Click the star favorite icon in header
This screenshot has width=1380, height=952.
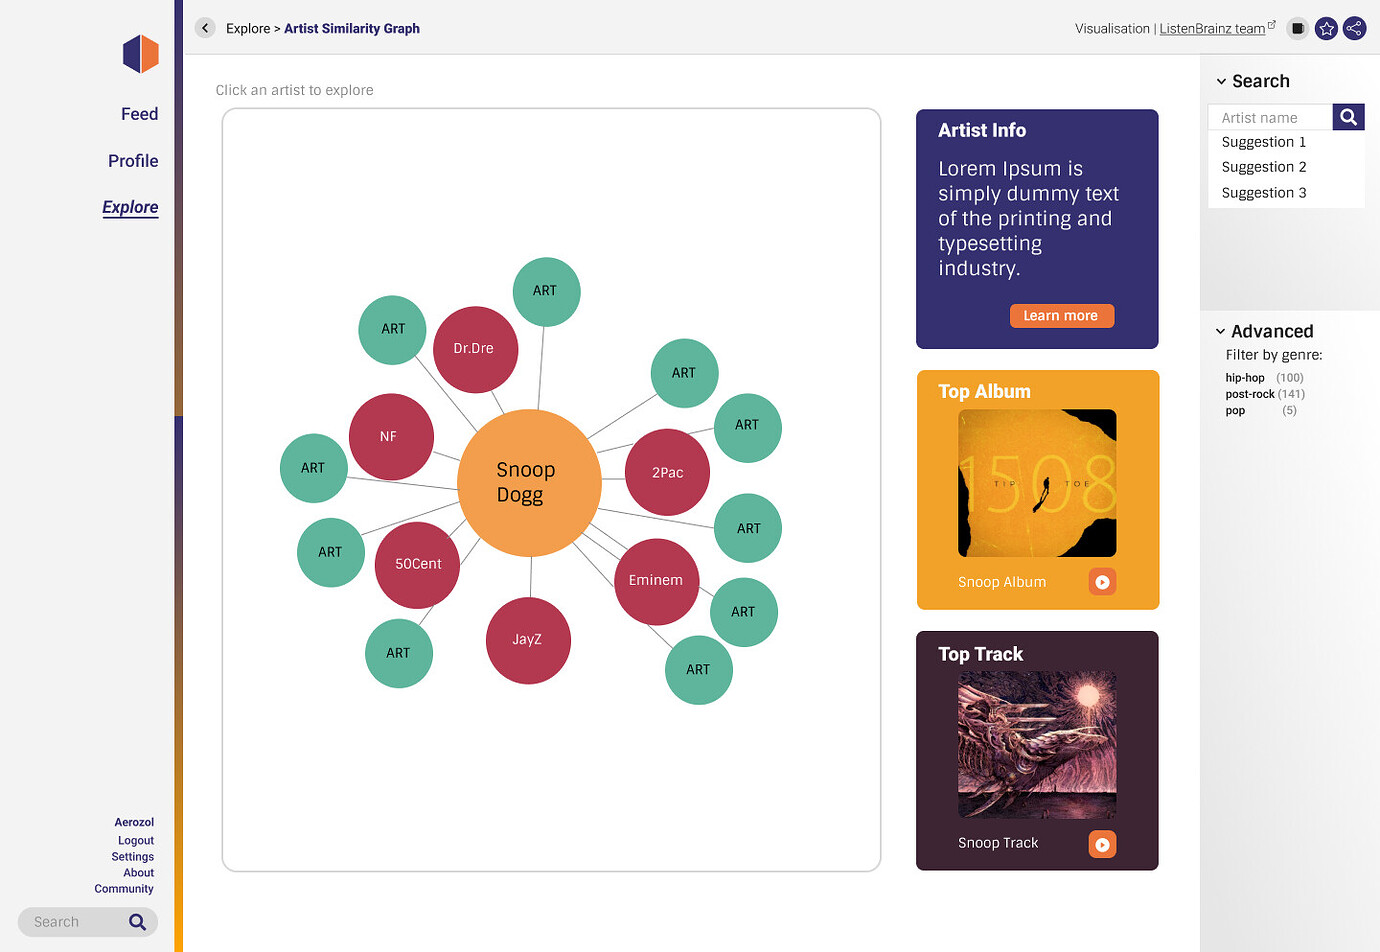tap(1326, 28)
